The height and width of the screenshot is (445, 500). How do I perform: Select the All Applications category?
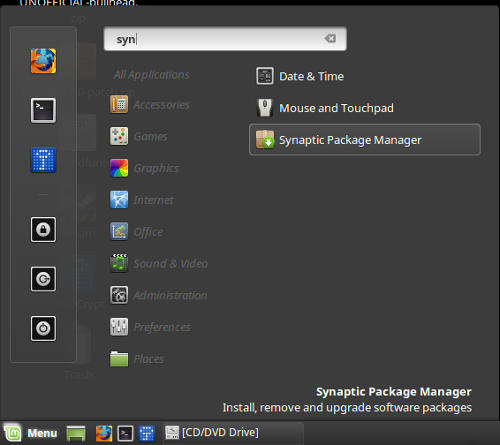[152, 75]
